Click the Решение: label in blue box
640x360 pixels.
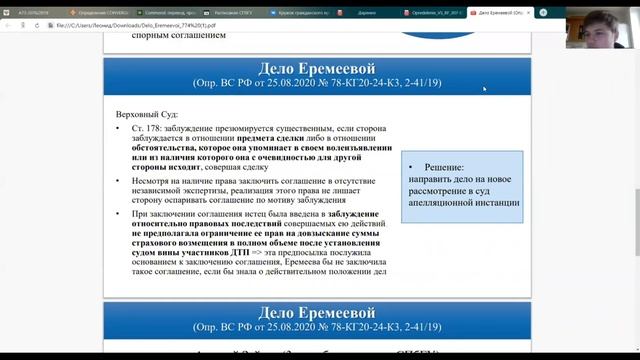click(x=444, y=167)
